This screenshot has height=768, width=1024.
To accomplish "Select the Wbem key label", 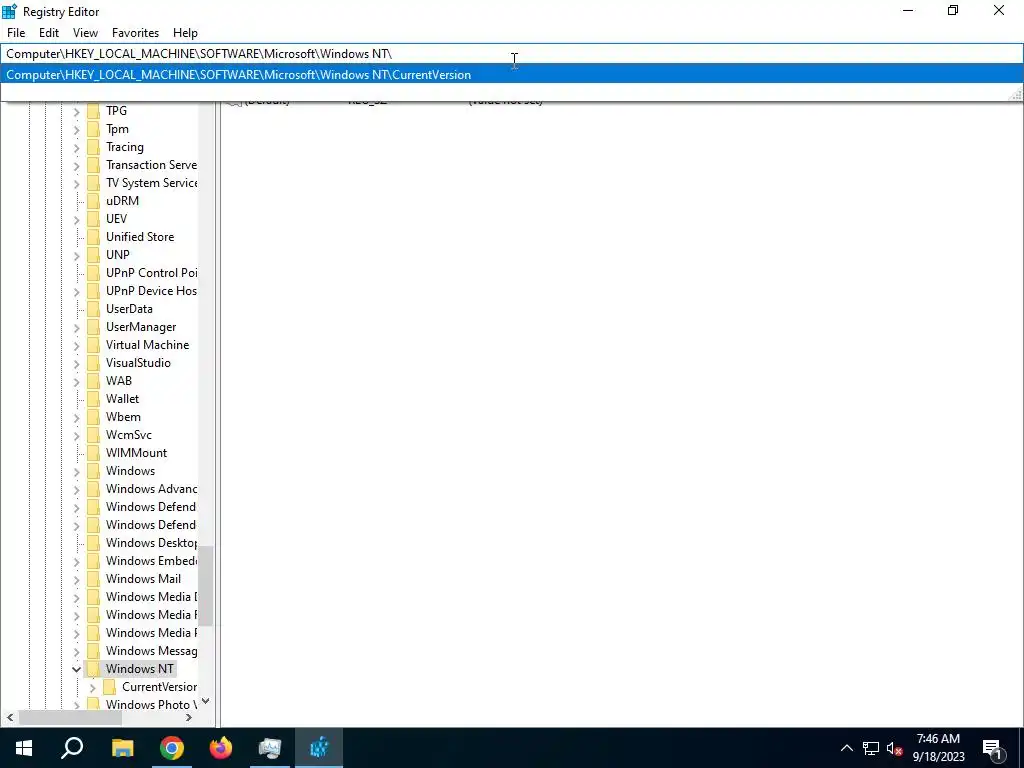I will pyautogui.click(x=123, y=417).
